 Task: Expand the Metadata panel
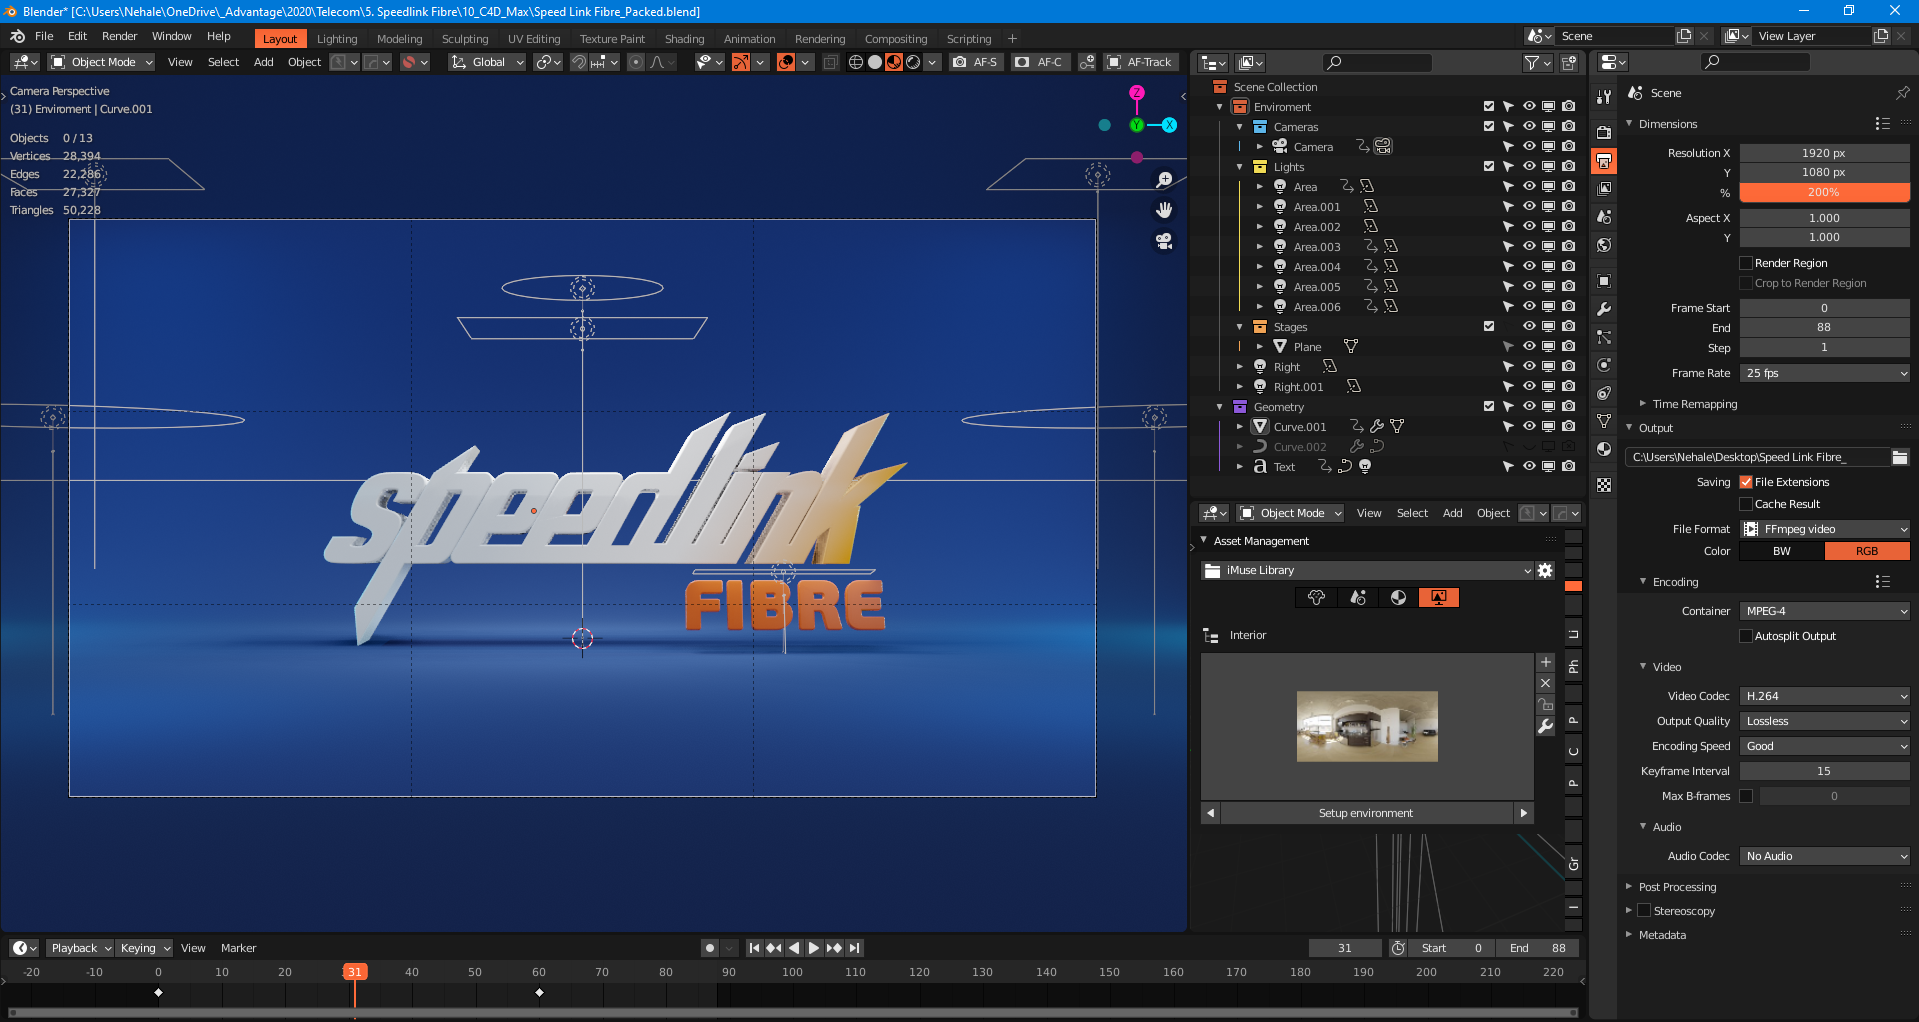[1662, 935]
